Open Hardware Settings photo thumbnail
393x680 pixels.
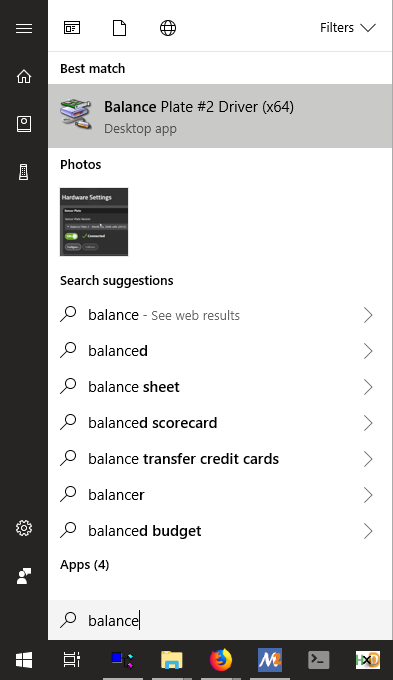[94, 222]
